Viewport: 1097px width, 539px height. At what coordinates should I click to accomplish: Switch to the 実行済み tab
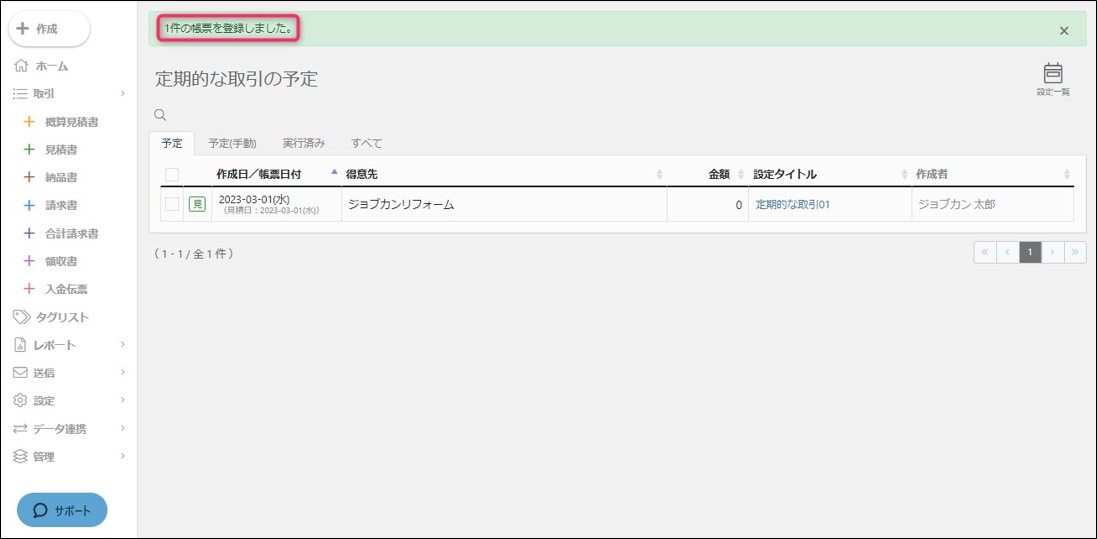(303, 143)
